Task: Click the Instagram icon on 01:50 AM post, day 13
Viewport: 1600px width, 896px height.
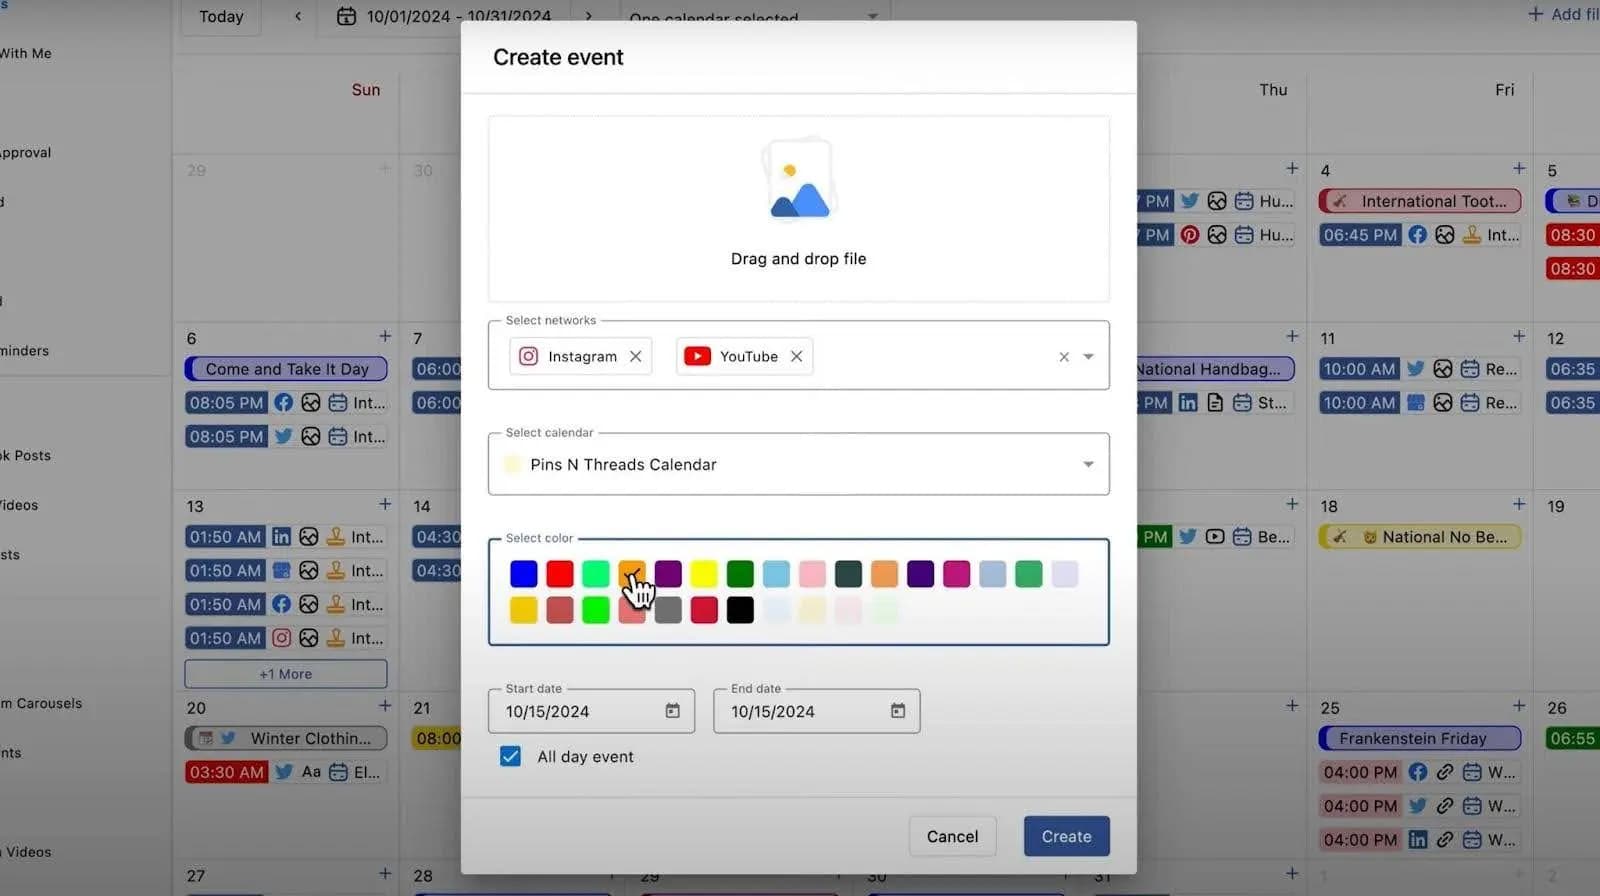Action: point(282,638)
